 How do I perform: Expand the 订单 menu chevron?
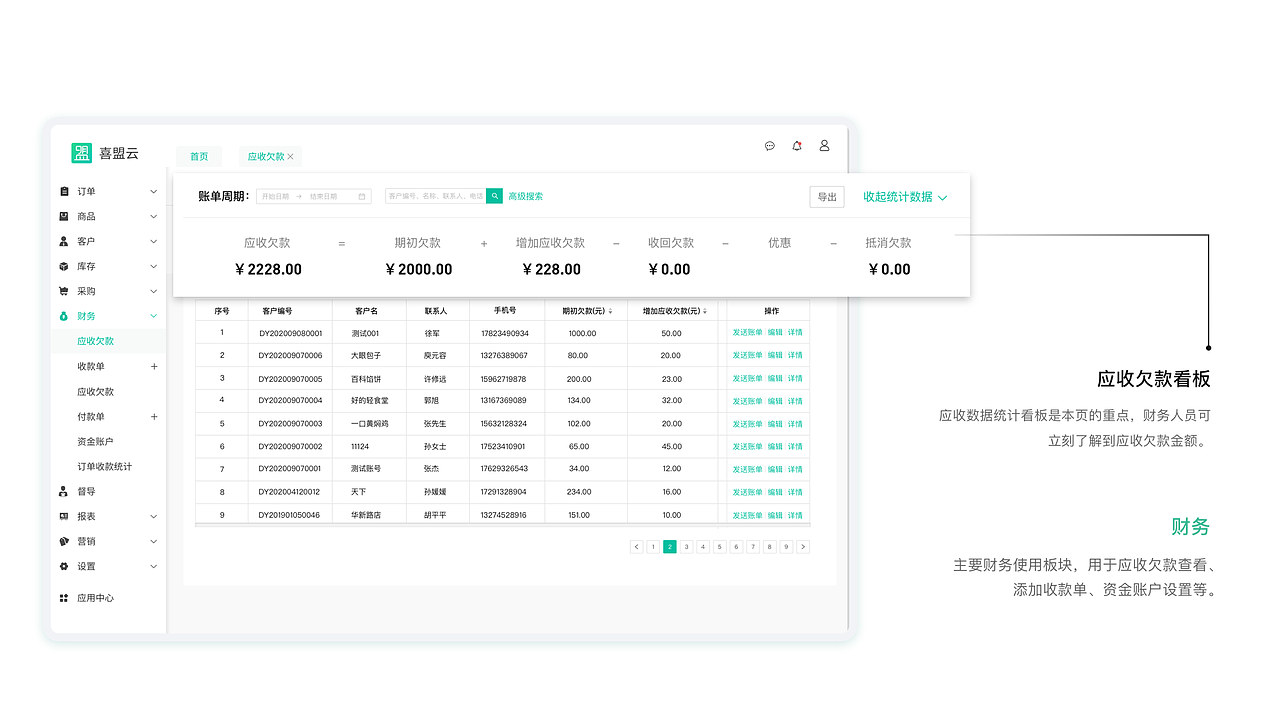154,191
